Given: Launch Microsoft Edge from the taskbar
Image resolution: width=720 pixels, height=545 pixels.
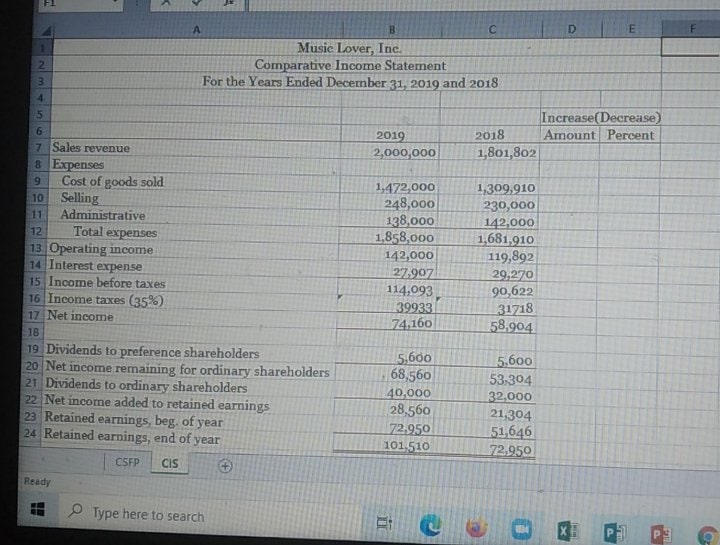Looking at the screenshot, I should [x=430, y=524].
